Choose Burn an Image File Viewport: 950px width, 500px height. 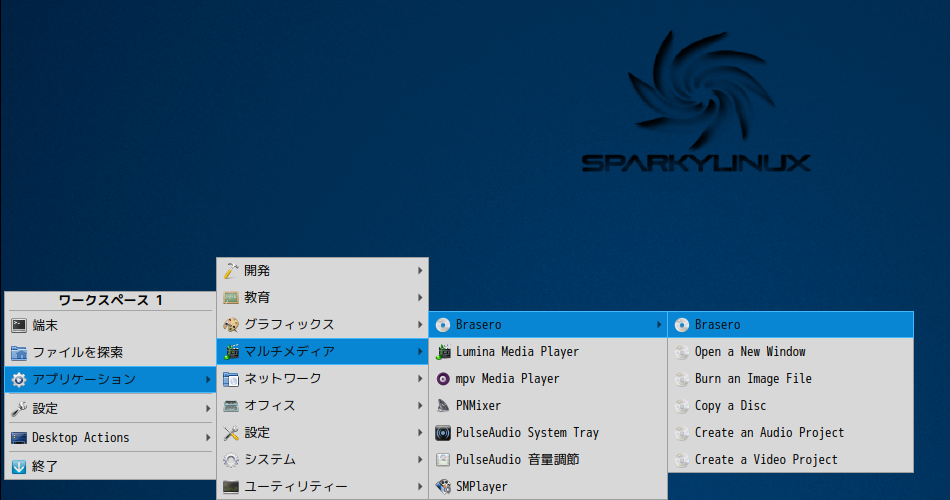(791, 379)
